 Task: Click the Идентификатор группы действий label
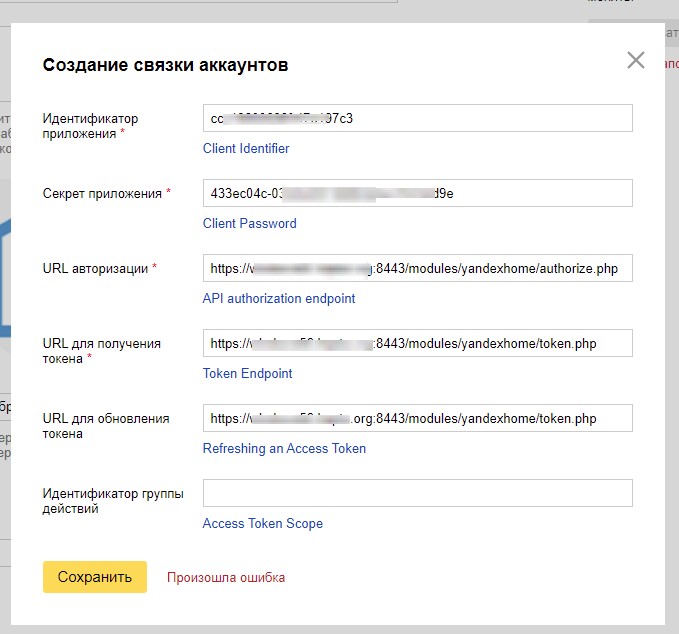click(113, 501)
